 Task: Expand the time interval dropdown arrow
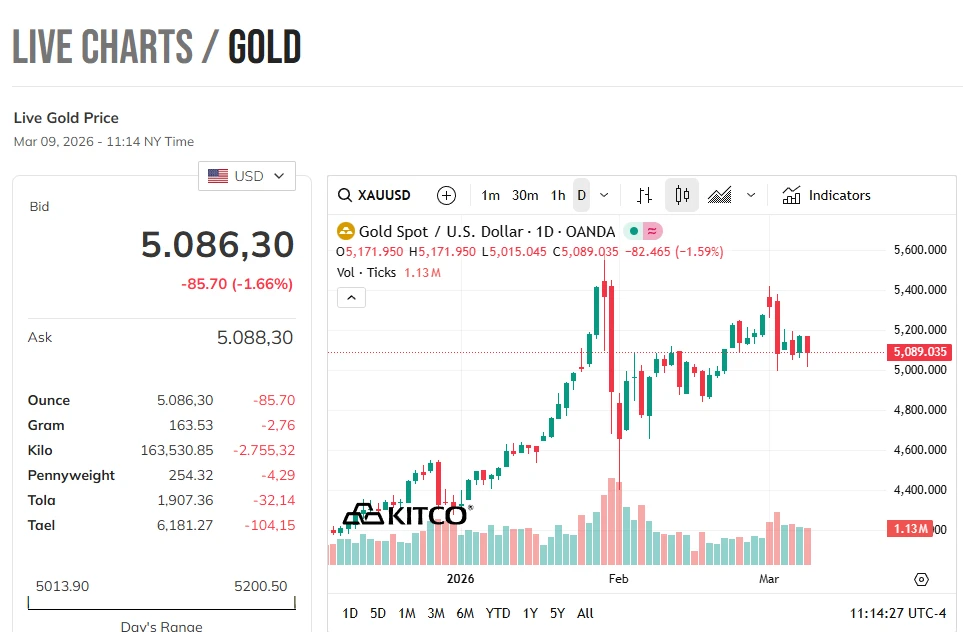tap(604, 195)
